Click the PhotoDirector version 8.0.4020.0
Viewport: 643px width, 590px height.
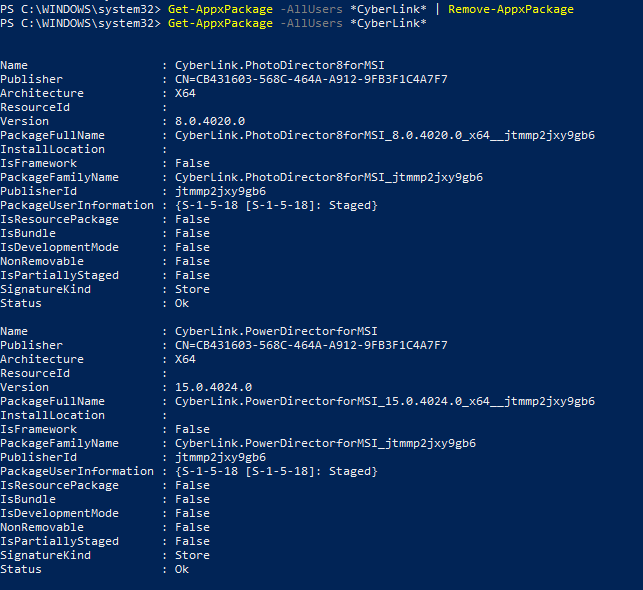click(210, 121)
